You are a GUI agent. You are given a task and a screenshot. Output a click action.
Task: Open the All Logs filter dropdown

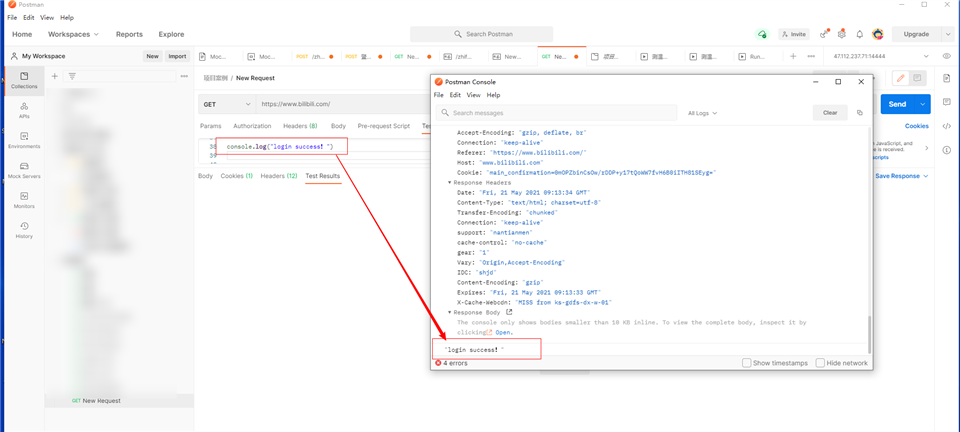702,113
